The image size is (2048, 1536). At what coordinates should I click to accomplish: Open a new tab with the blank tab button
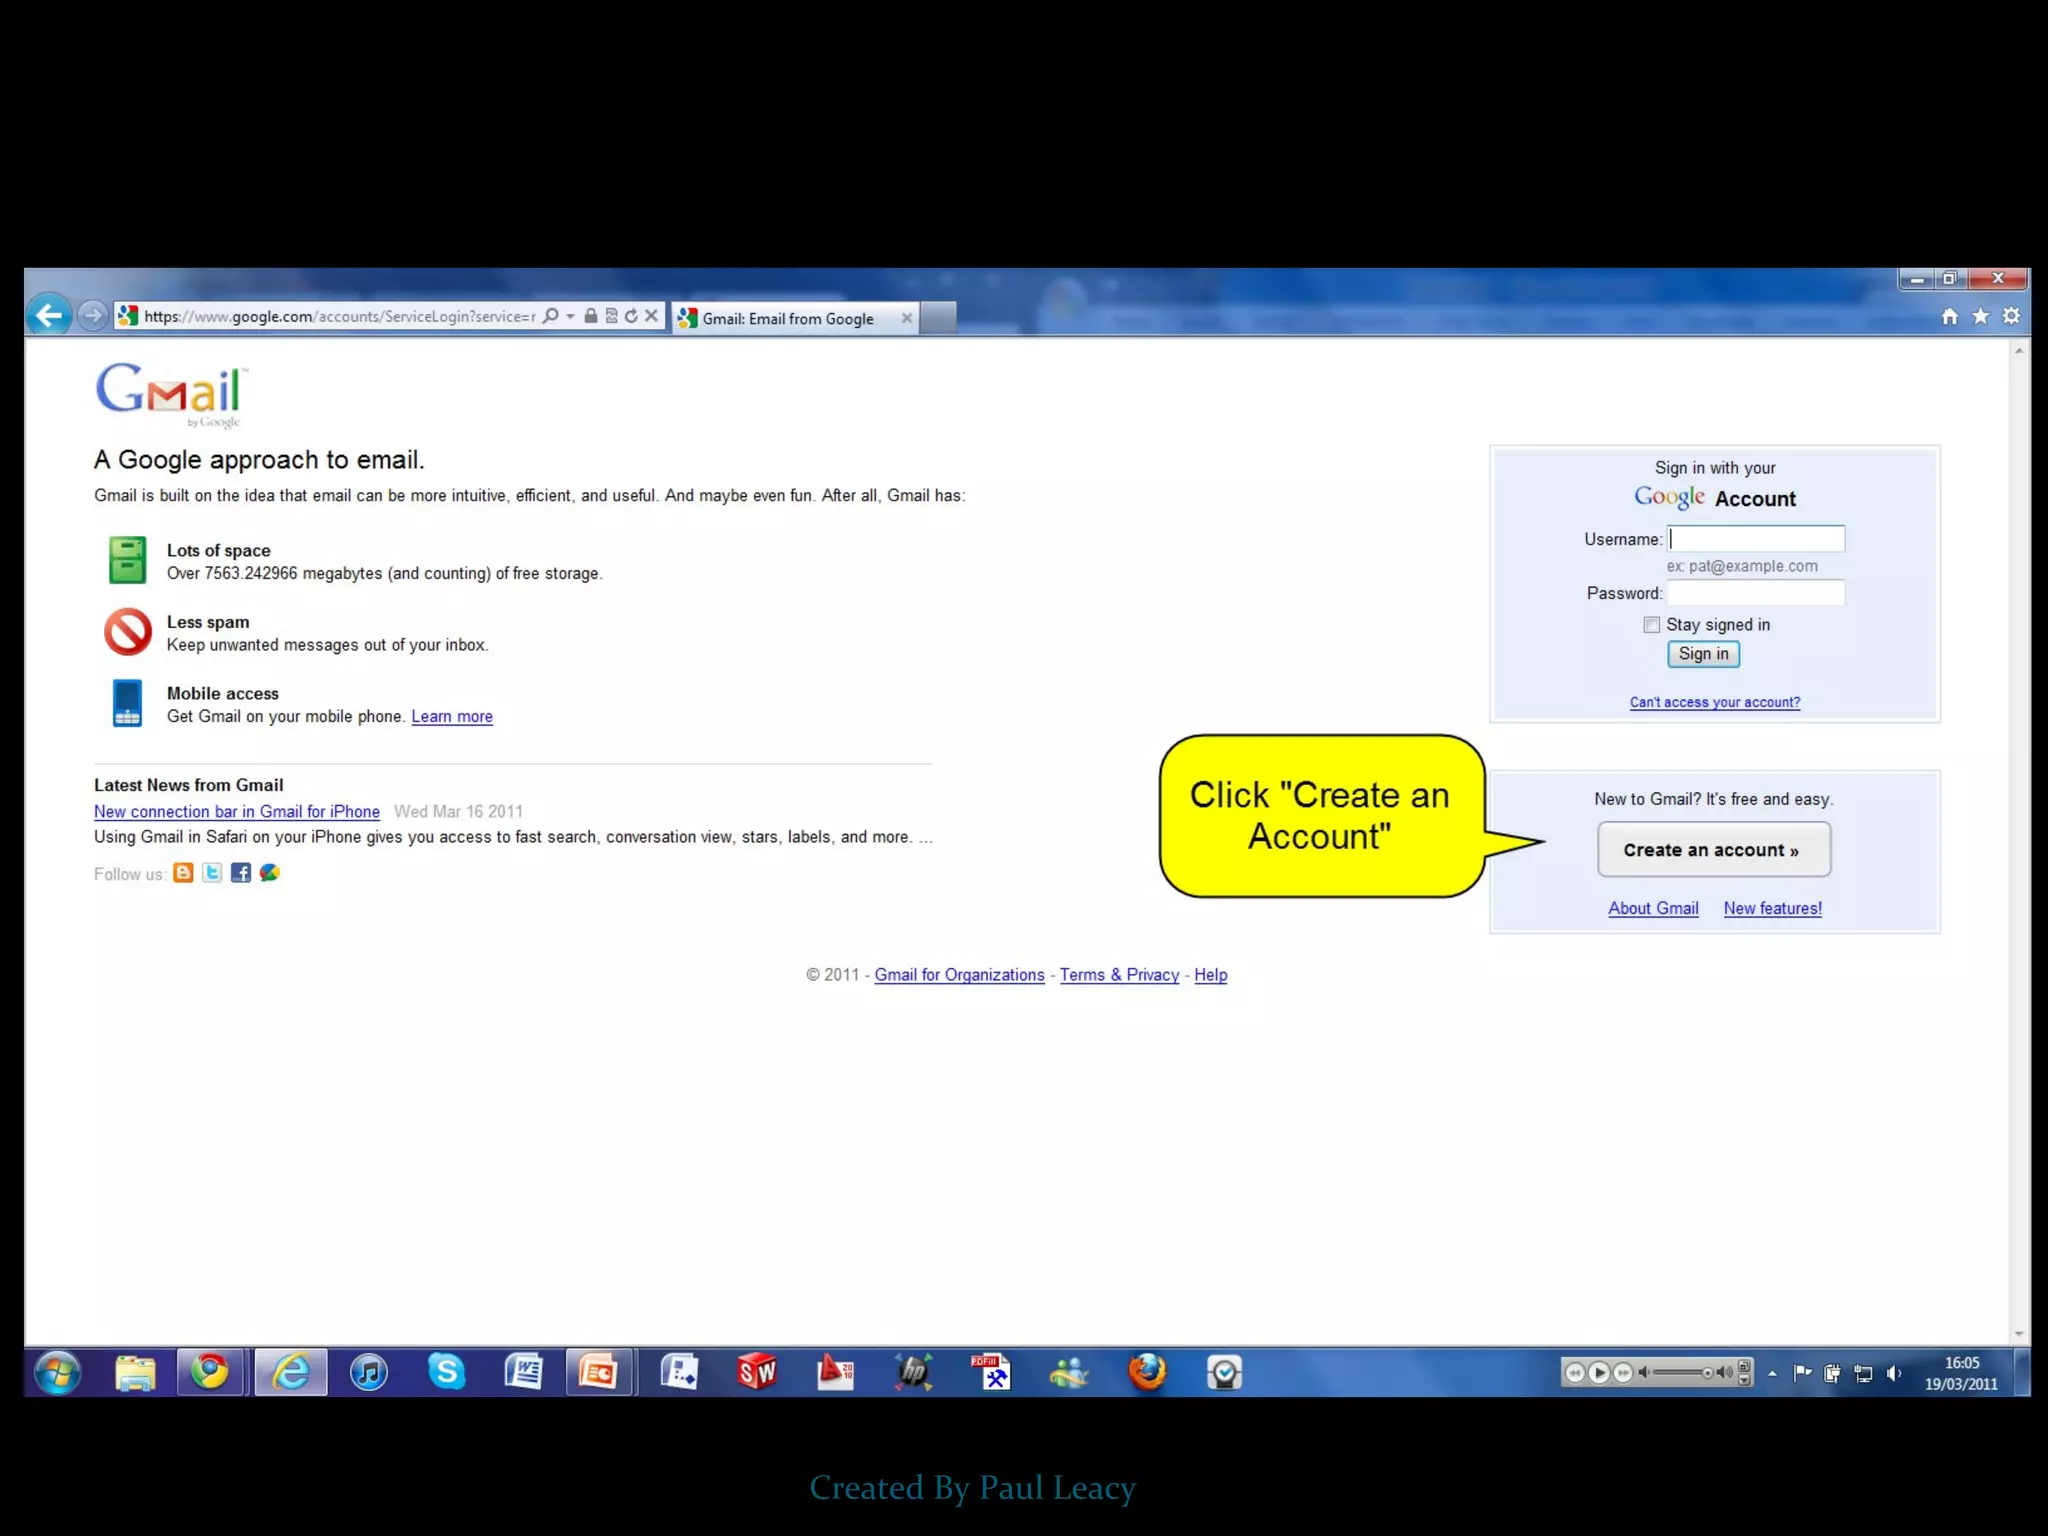point(938,318)
